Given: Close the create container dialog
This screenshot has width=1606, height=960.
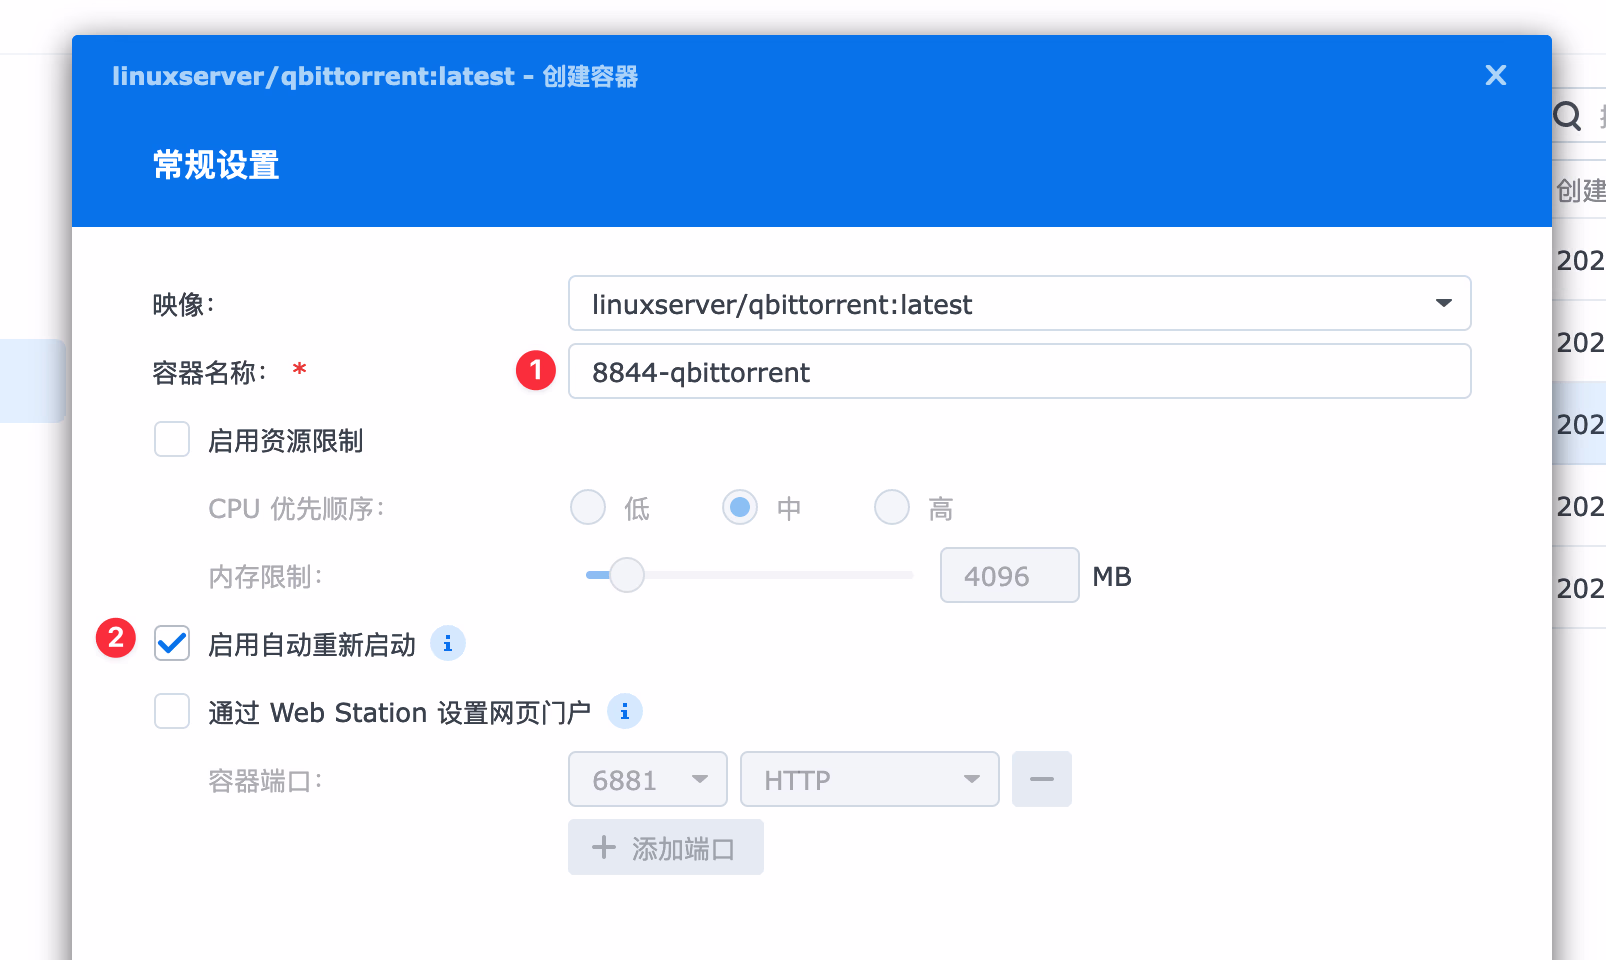Looking at the screenshot, I should click(1495, 76).
